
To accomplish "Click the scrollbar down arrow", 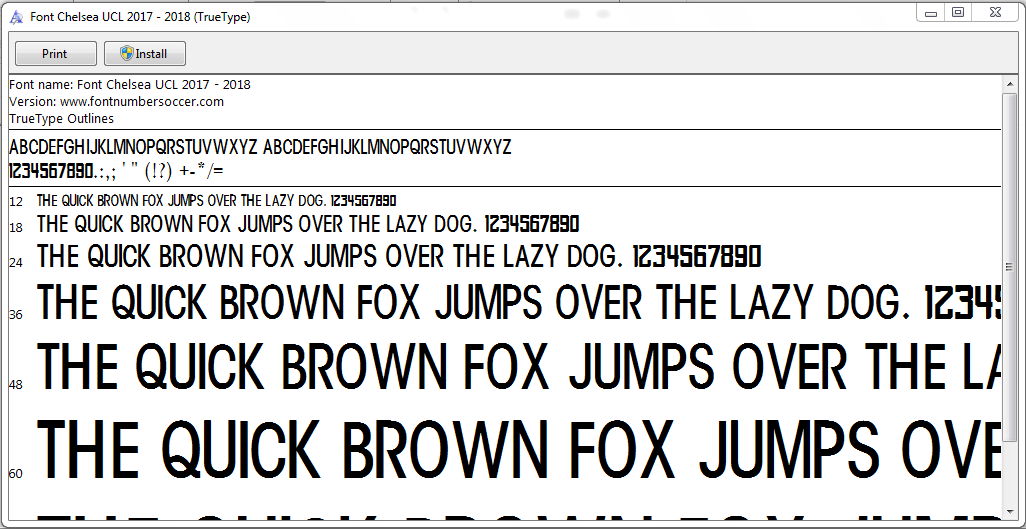I will (x=1011, y=511).
